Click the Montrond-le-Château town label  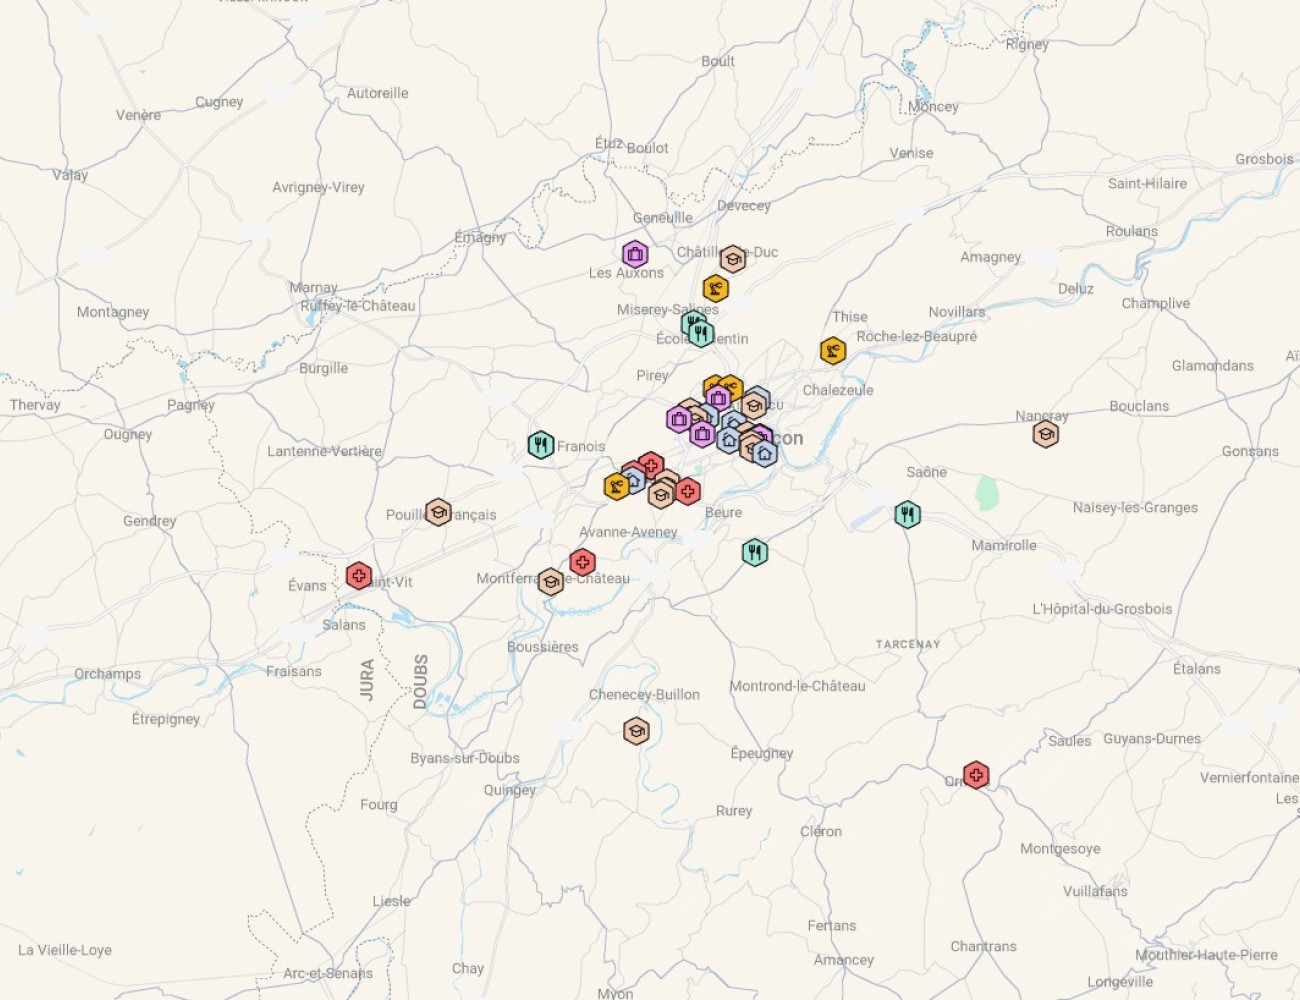click(x=797, y=686)
